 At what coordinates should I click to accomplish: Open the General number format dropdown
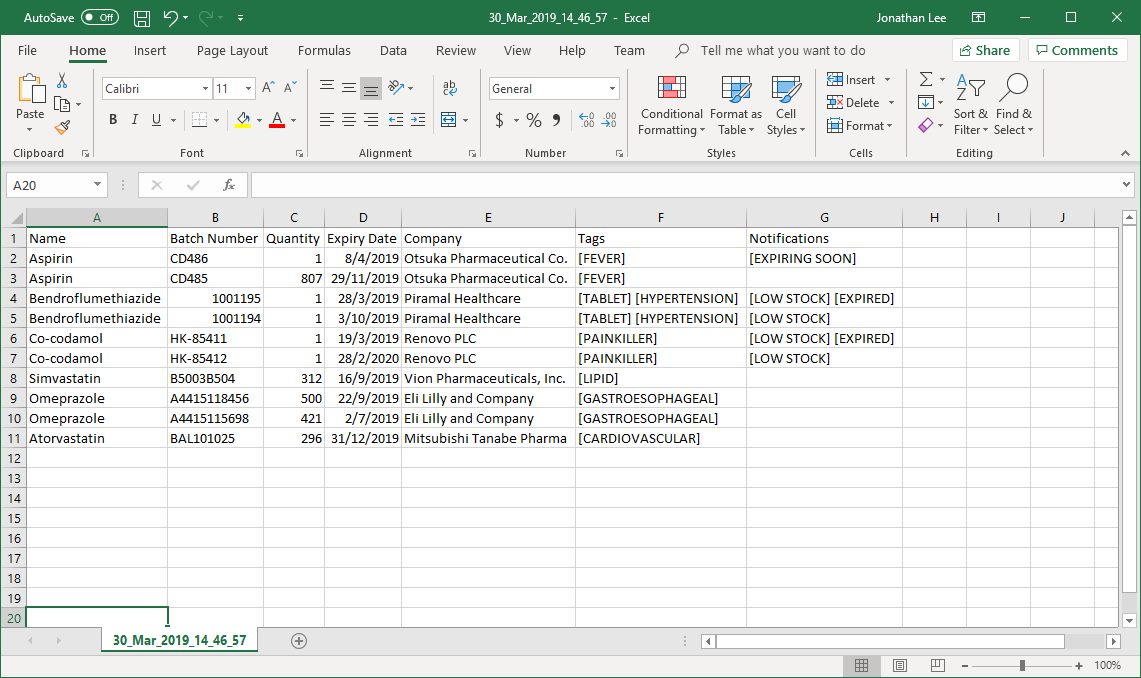coord(613,89)
